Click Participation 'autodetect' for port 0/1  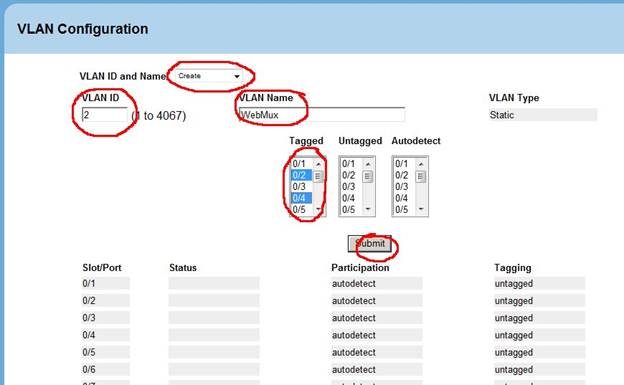pos(376,283)
